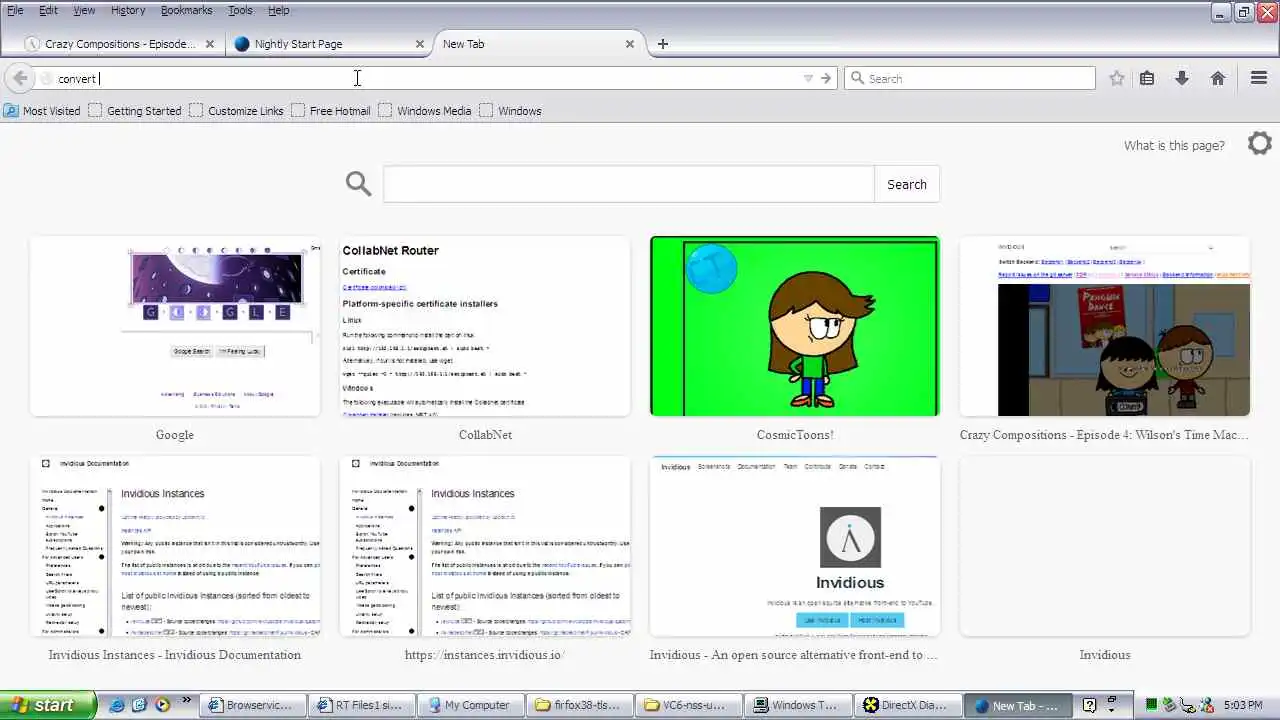The height and width of the screenshot is (720, 1280).
Task: Open the Bookmarks menu
Action: (x=186, y=10)
